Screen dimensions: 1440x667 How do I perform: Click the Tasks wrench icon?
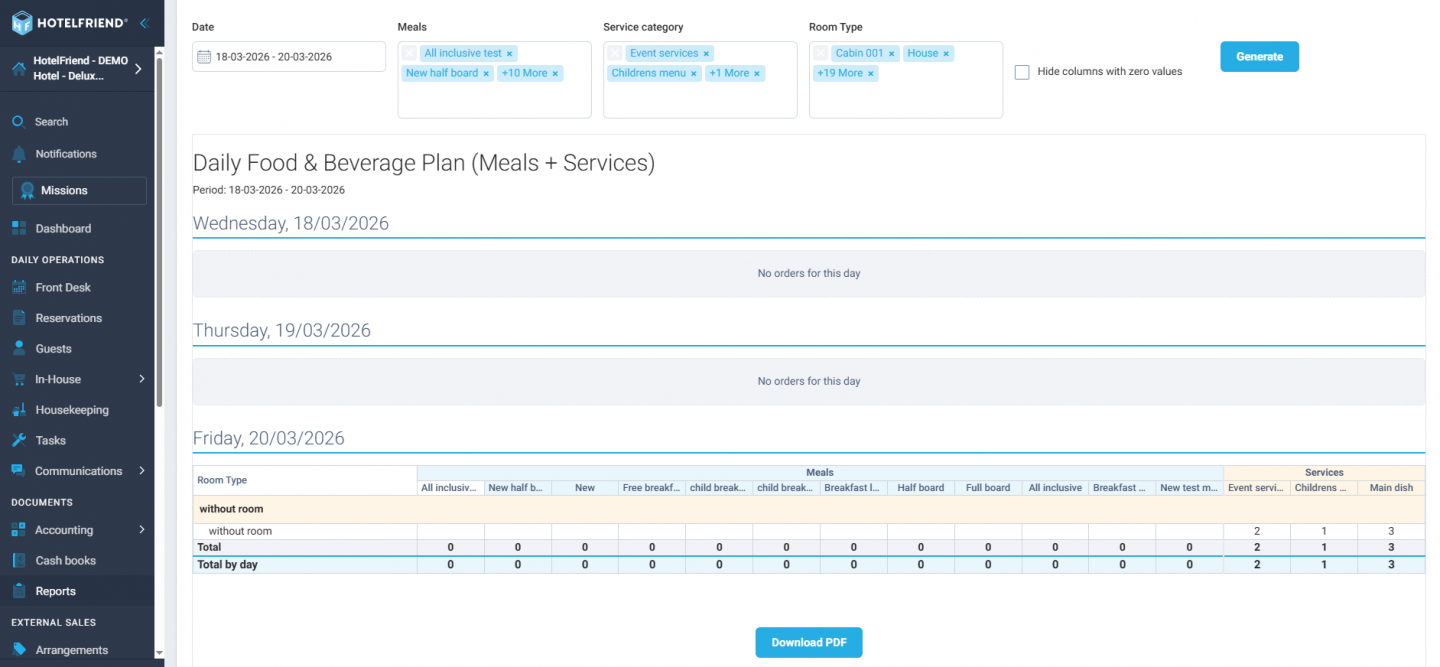click(20, 440)
